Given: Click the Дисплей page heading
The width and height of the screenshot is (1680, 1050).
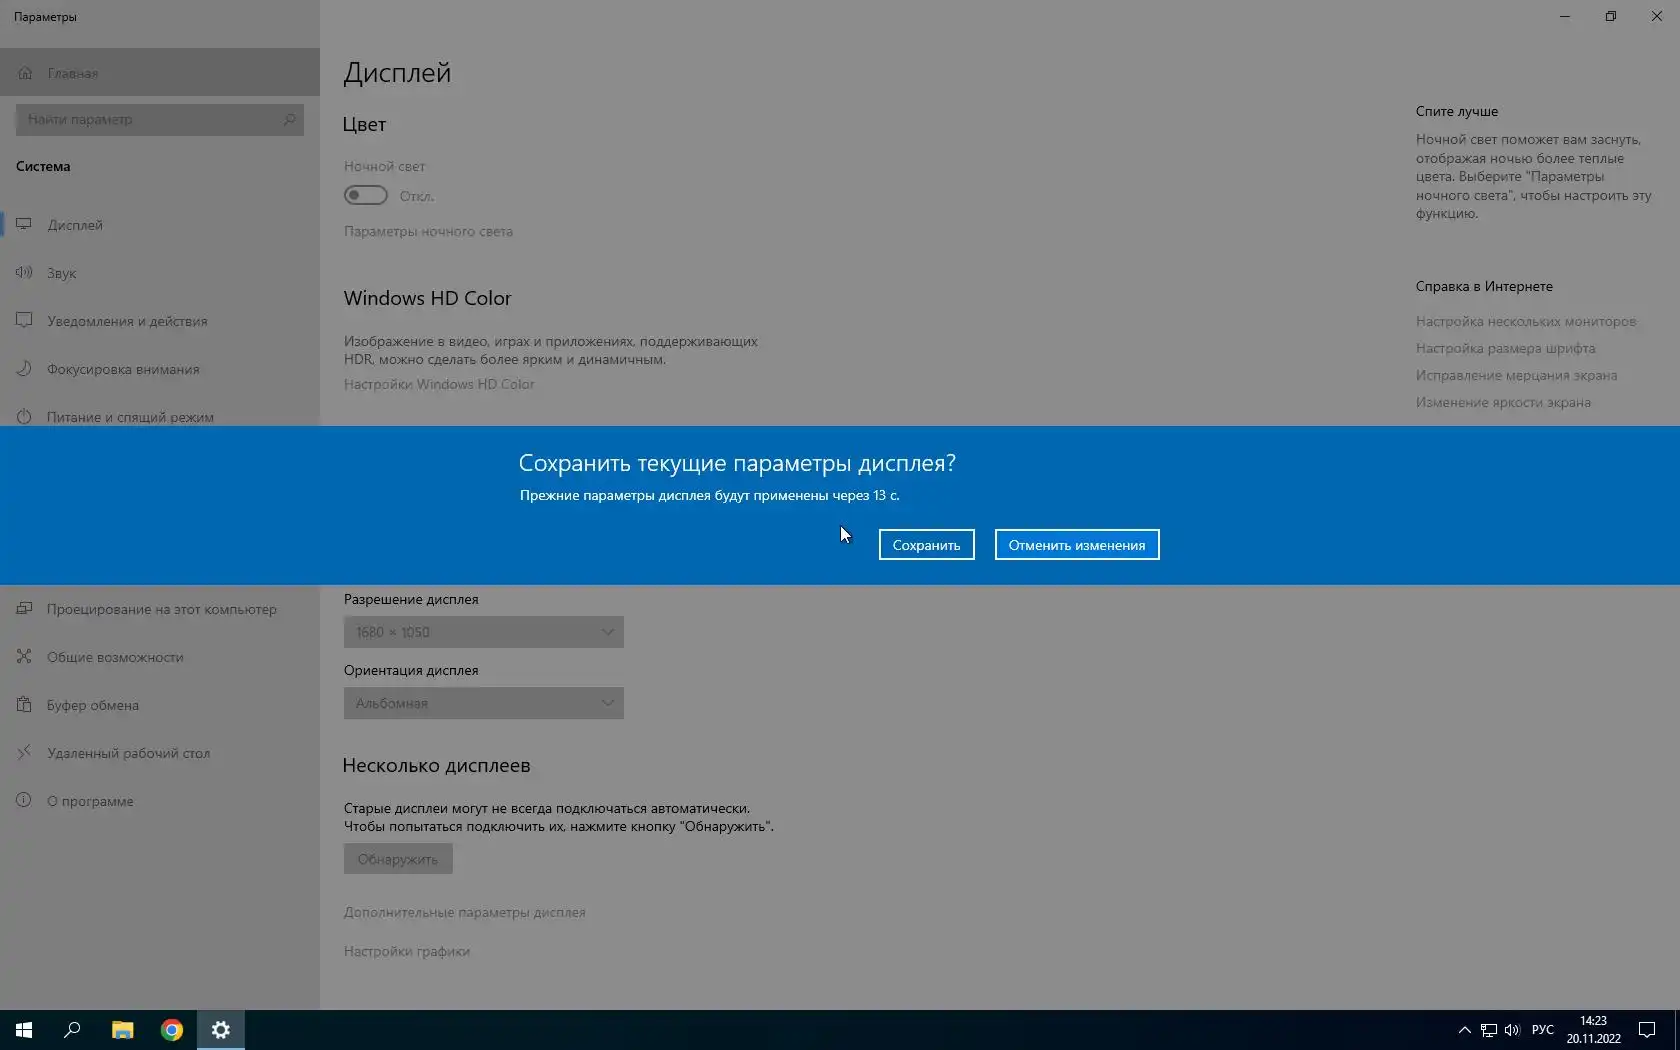Looking at the screenshot, I should 397,73.
